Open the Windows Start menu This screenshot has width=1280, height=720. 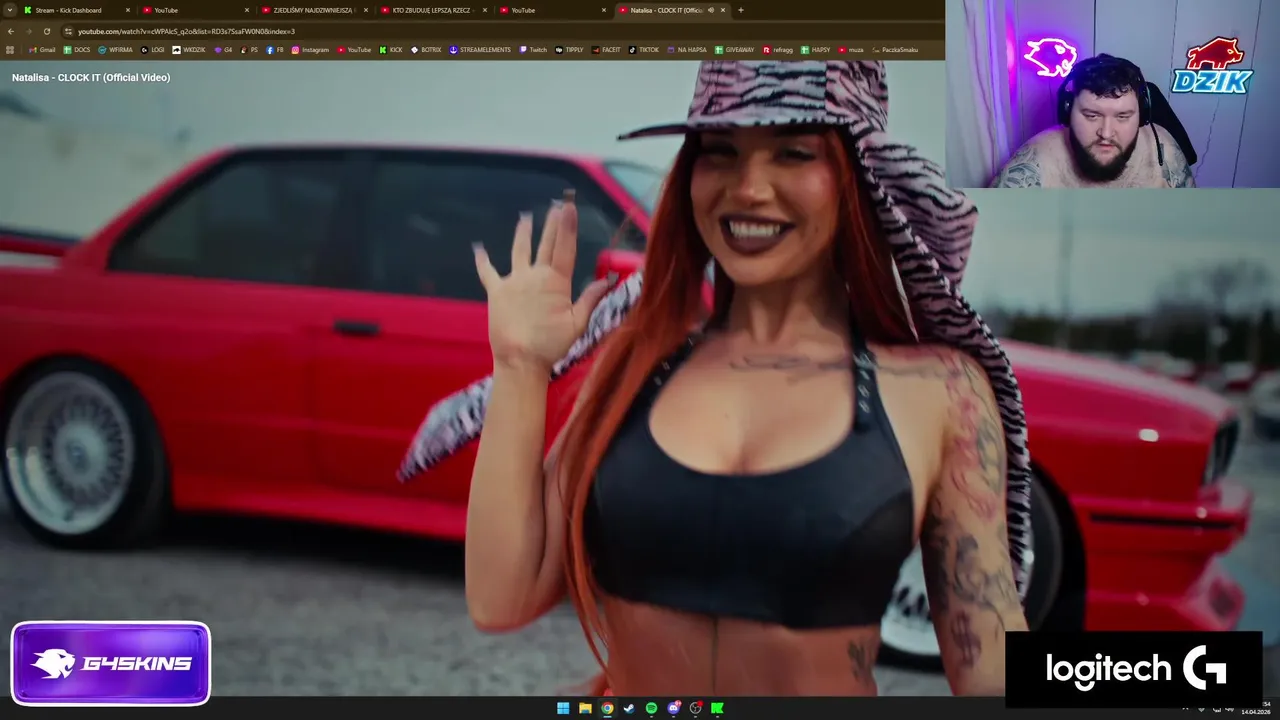(563, 708)
